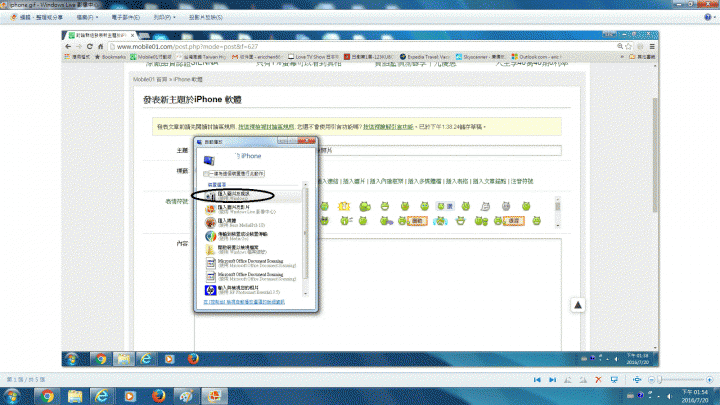Choose 開啟裝置以檢視檔案 folder option in AutoPlay
Image resolution: width=720 pixels, height=405 pixels.
point(252,249)
